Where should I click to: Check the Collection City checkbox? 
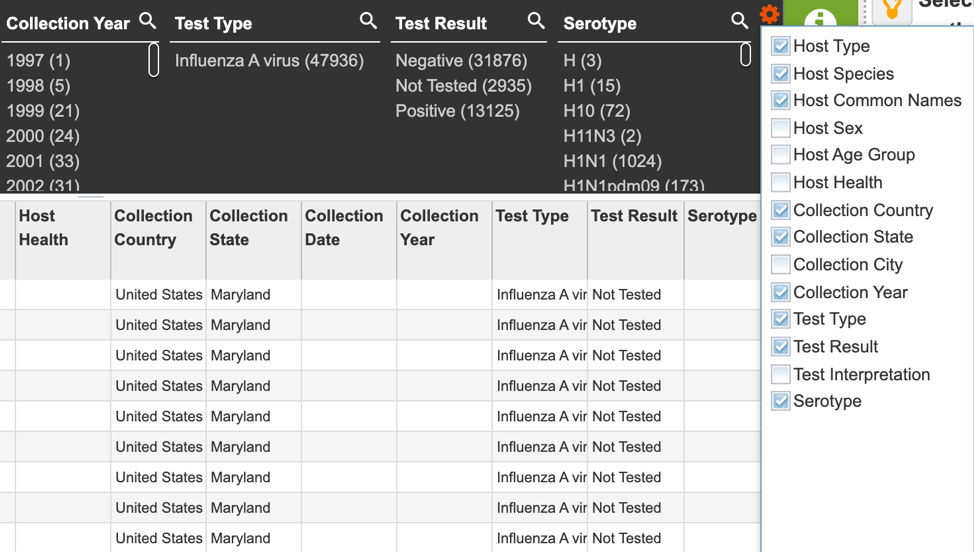780,265
